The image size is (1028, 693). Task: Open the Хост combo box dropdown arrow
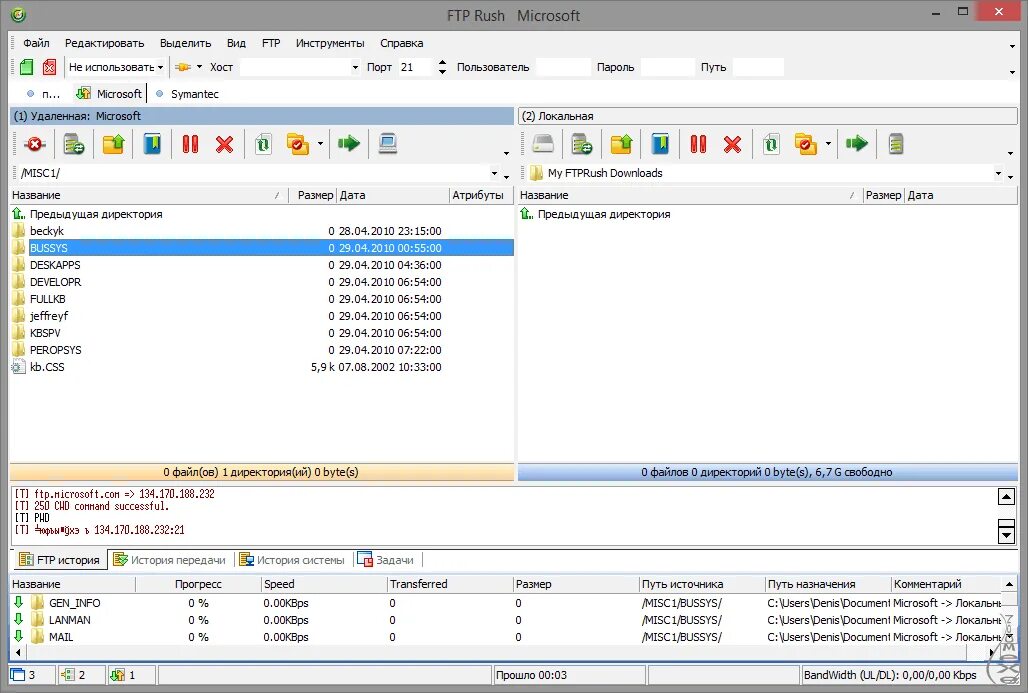[355, 67]
